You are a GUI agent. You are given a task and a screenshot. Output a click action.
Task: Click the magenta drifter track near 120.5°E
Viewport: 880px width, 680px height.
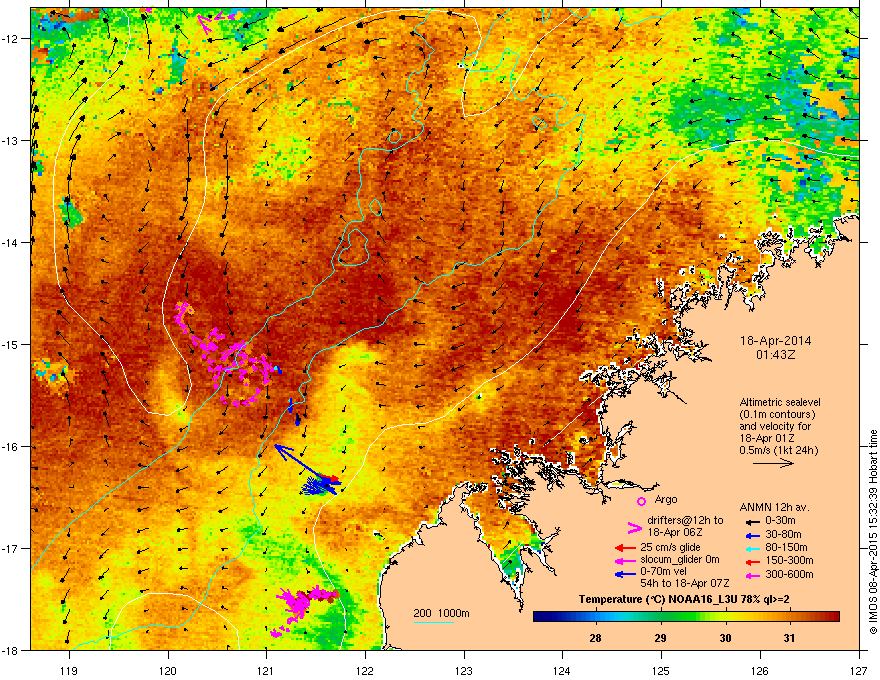[x=224, y=355]
